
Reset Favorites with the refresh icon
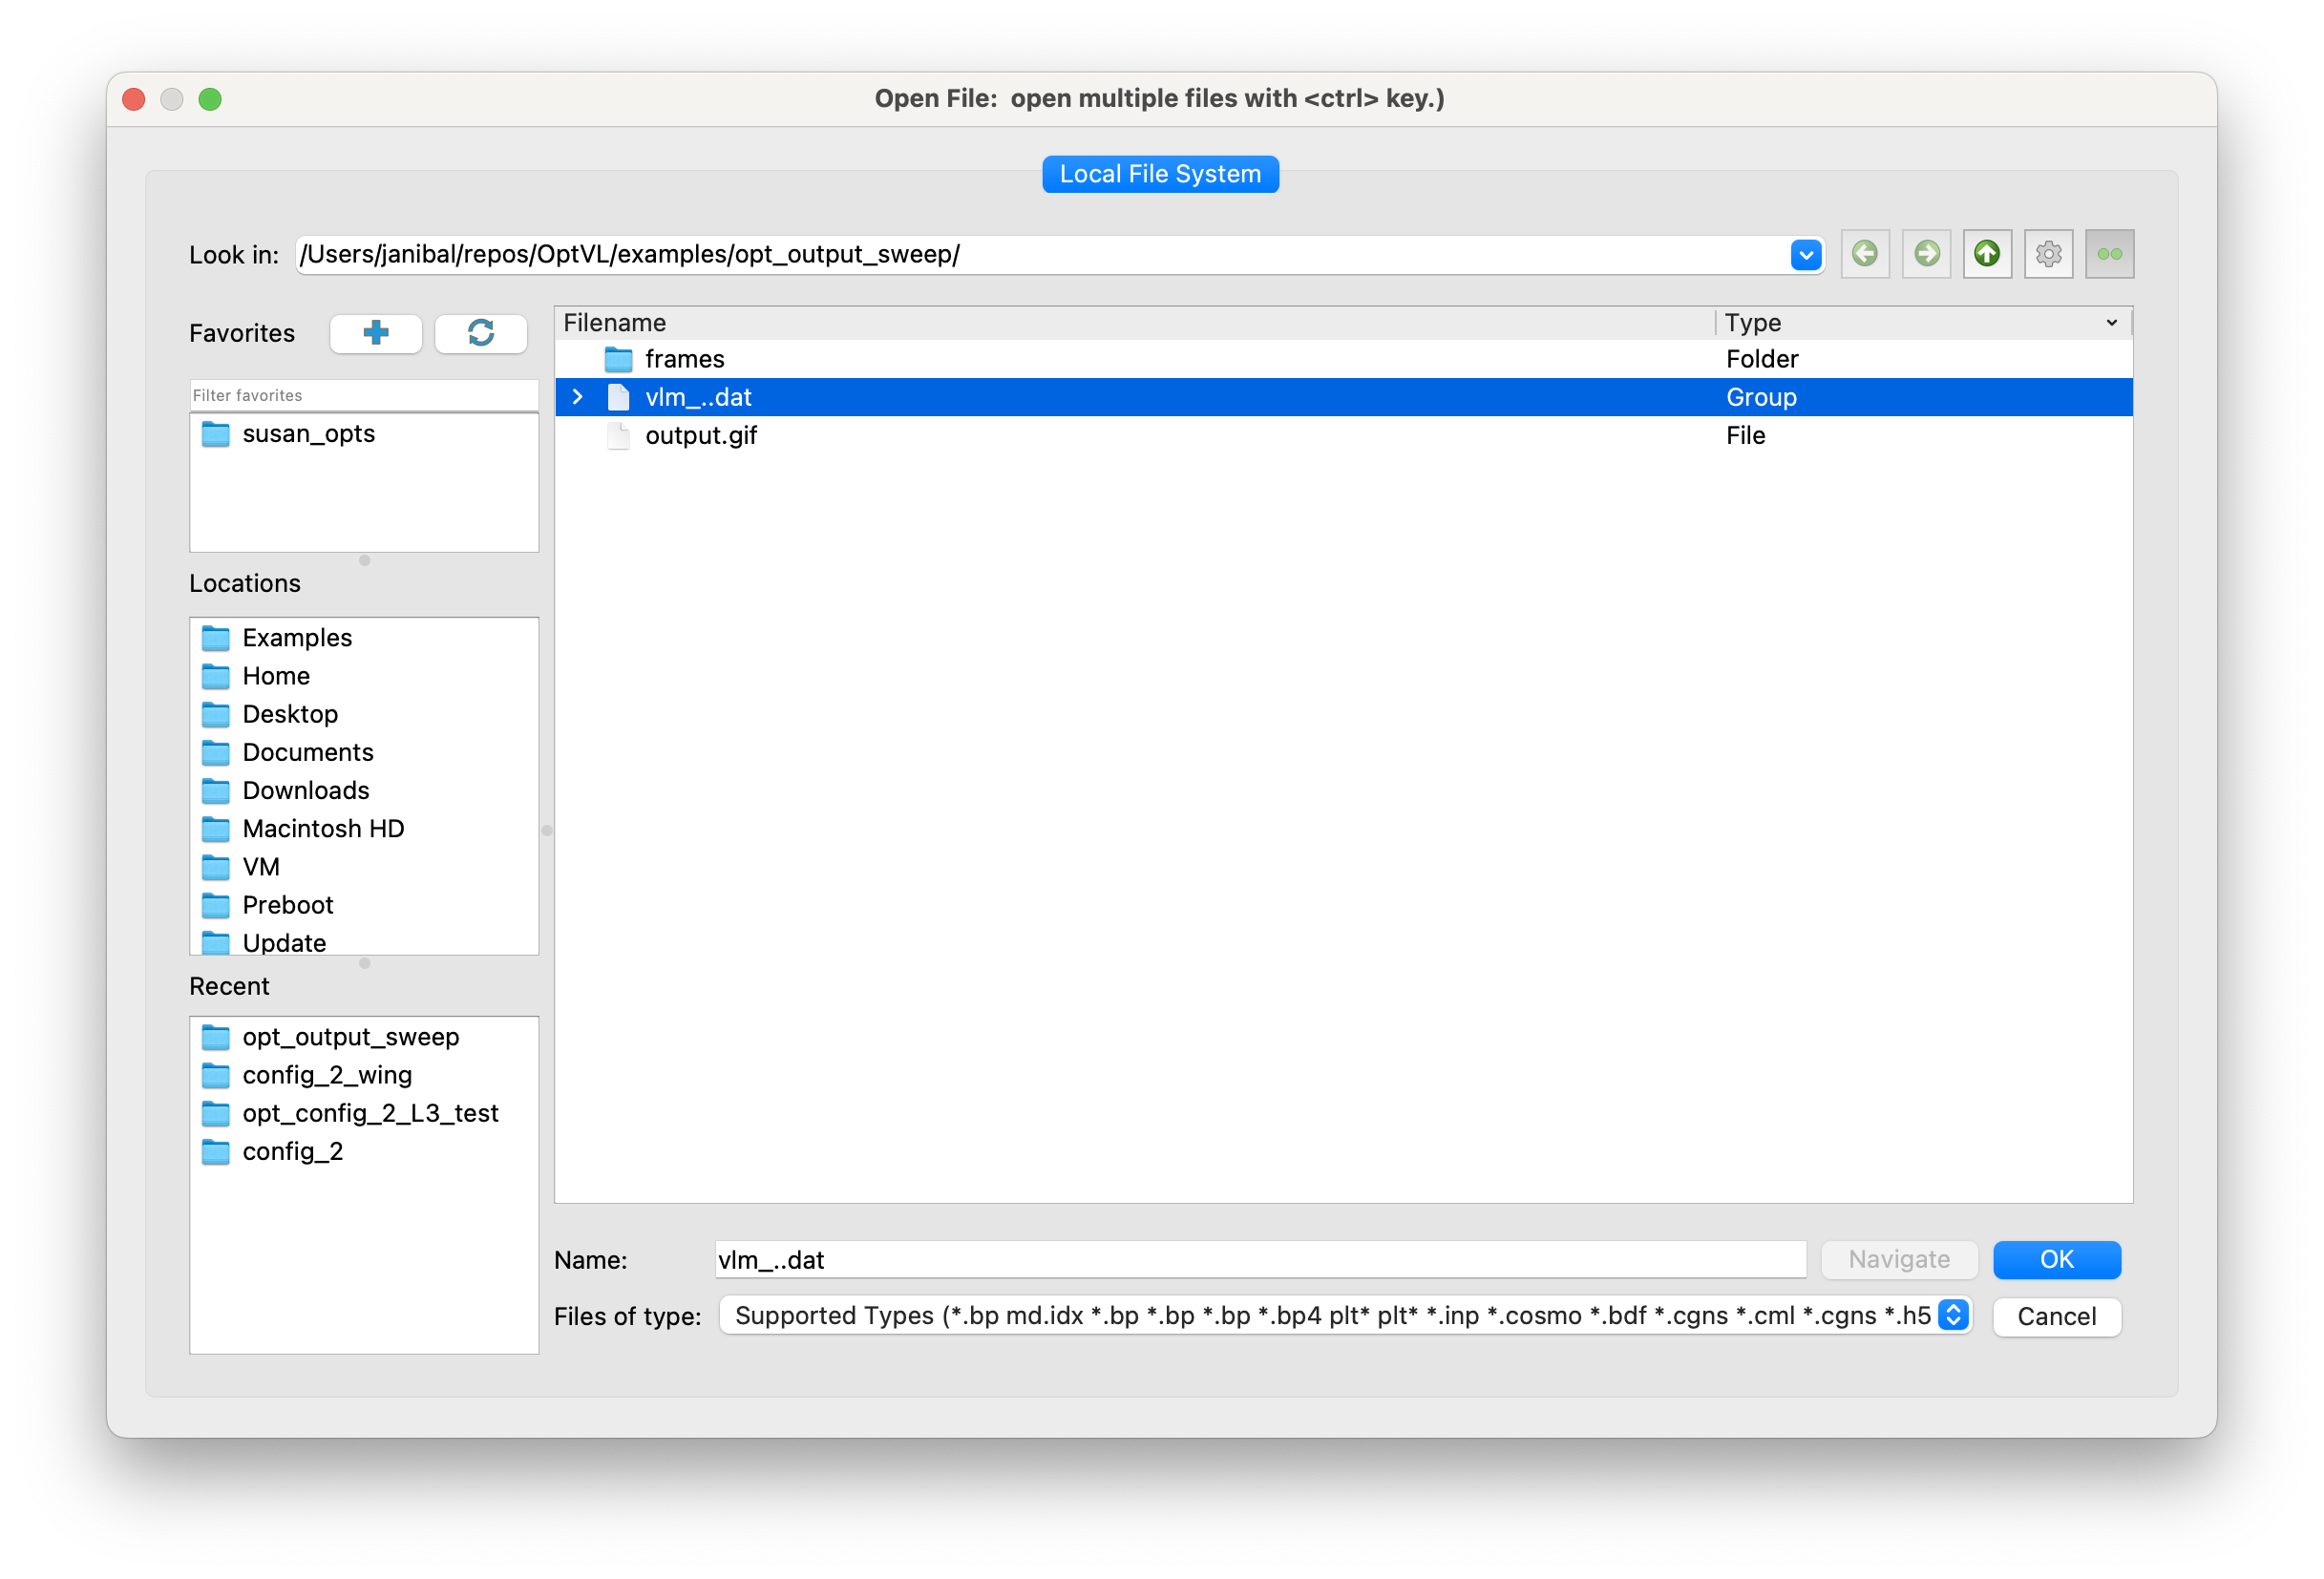(x=481, y=333)
